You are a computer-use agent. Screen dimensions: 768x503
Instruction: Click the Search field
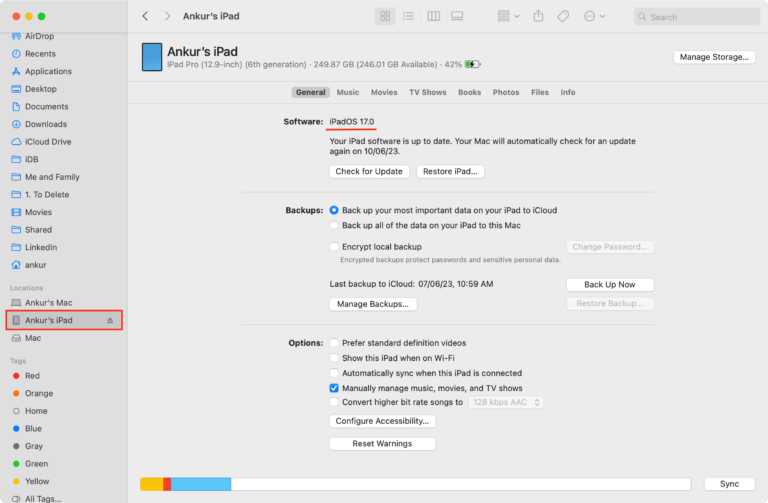[696, 17]
